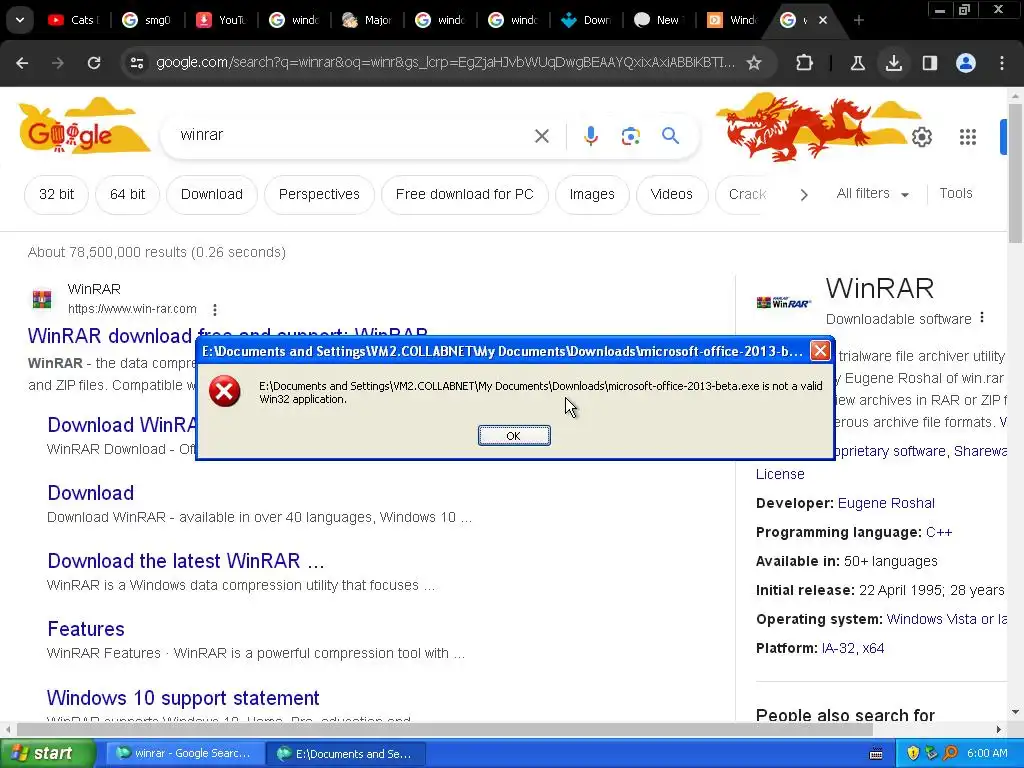
Task: Click the WinRAR site favicon
Action: click(x=42, y=299)
